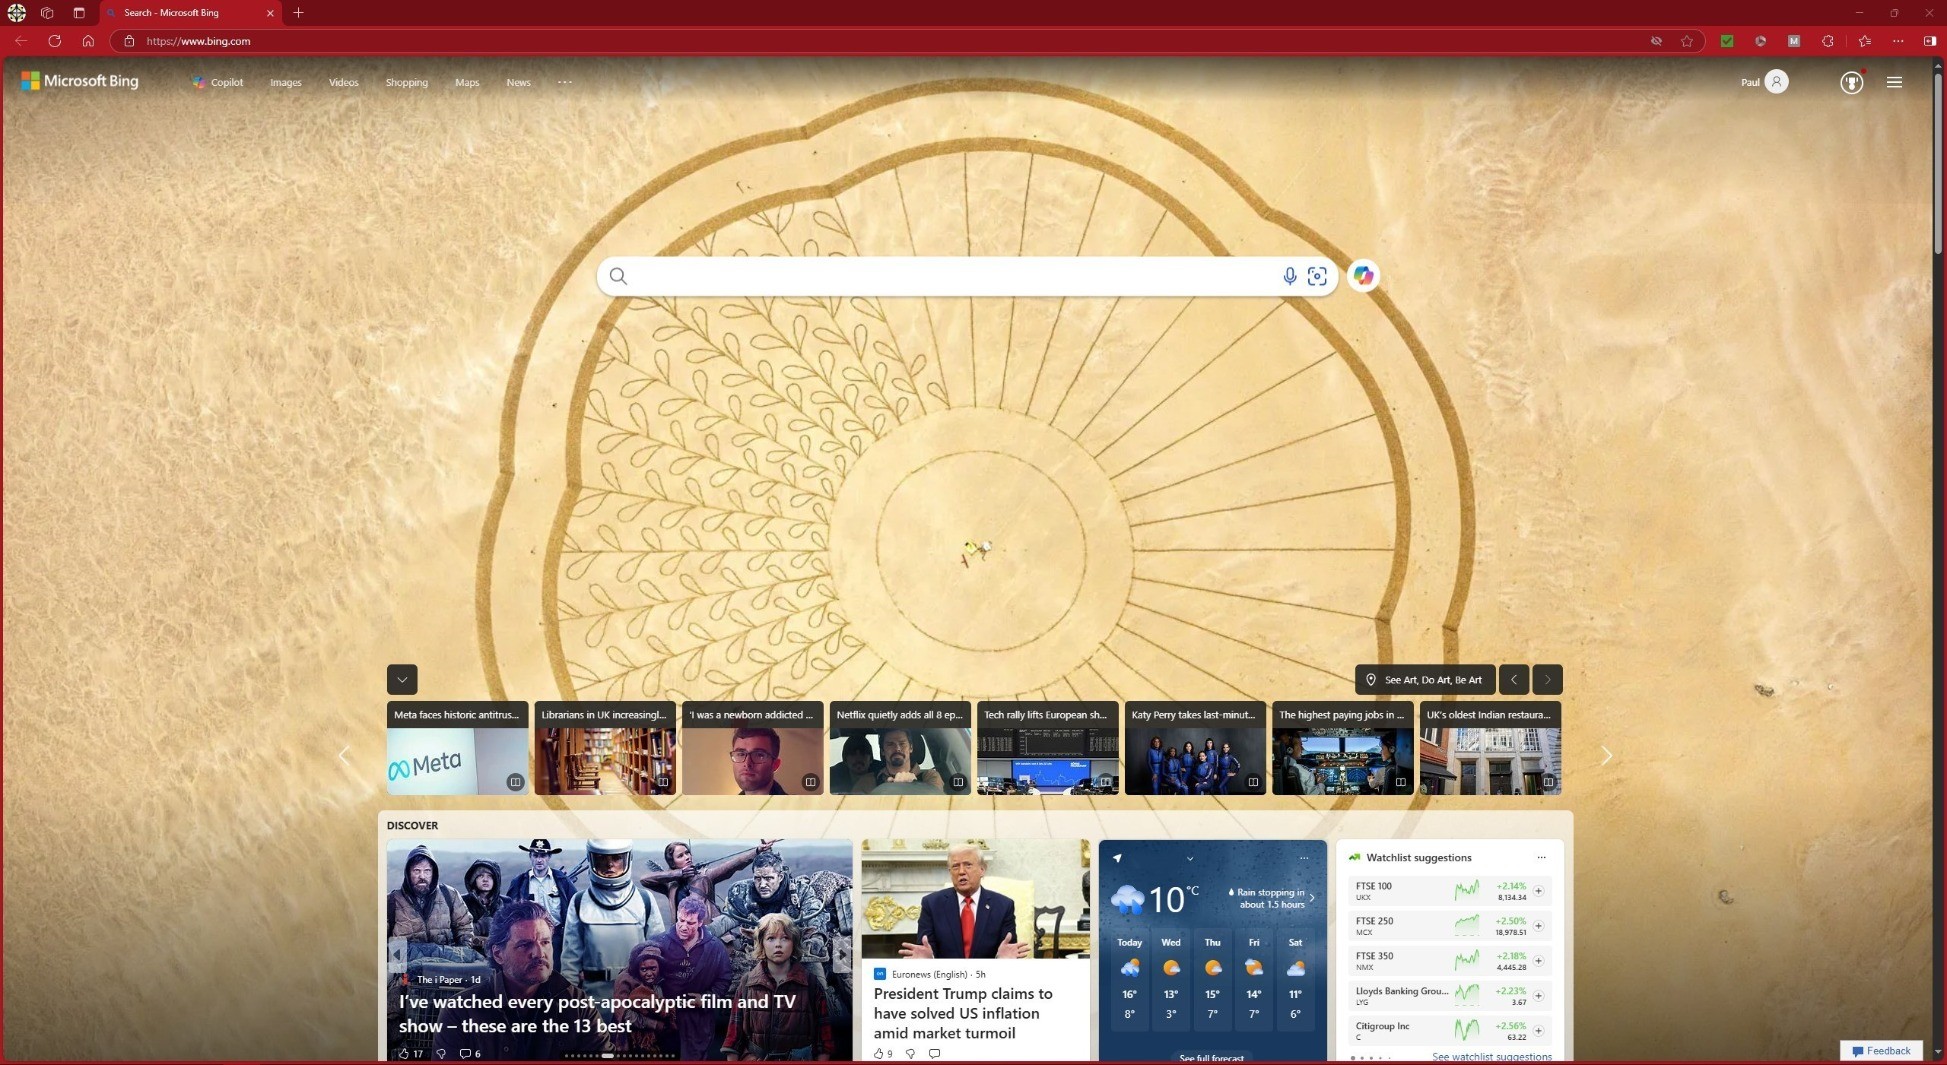Open the tab actions menu icon

[x=79, y=13]
